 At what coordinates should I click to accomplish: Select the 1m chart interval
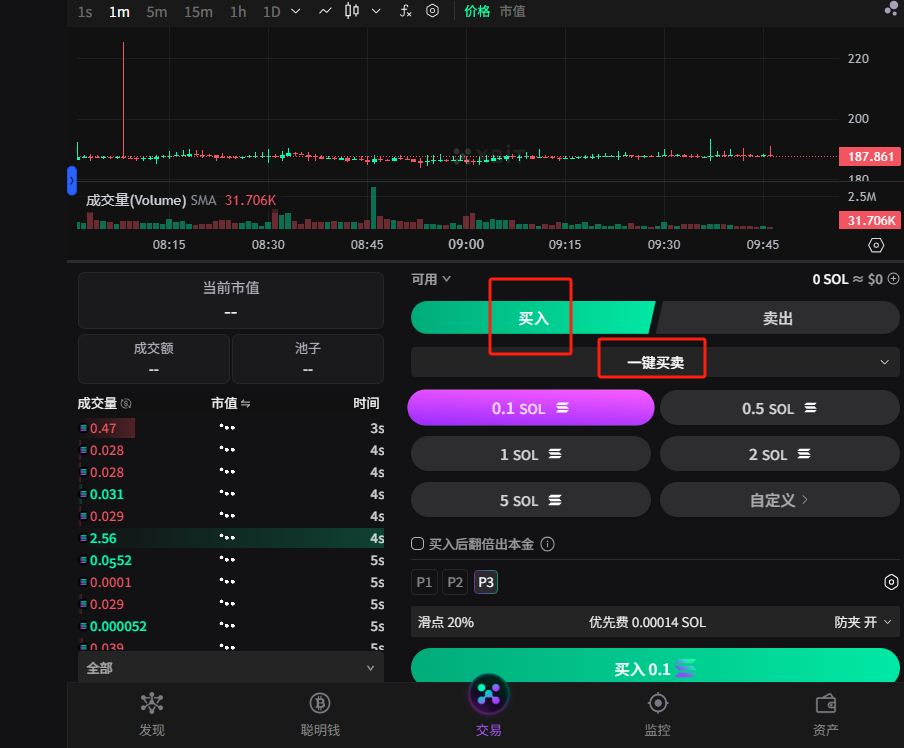pyautogui.click(x=119, y=12)
